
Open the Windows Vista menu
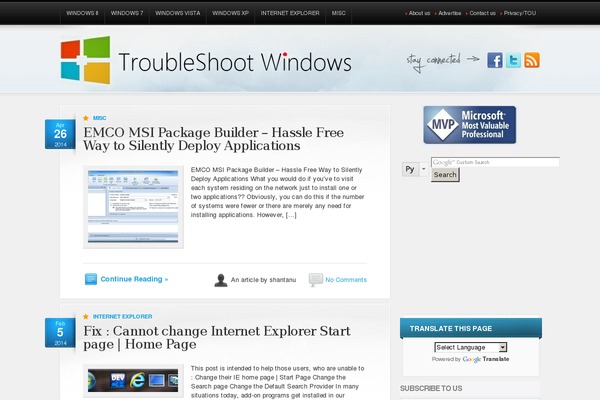(178, 13)
